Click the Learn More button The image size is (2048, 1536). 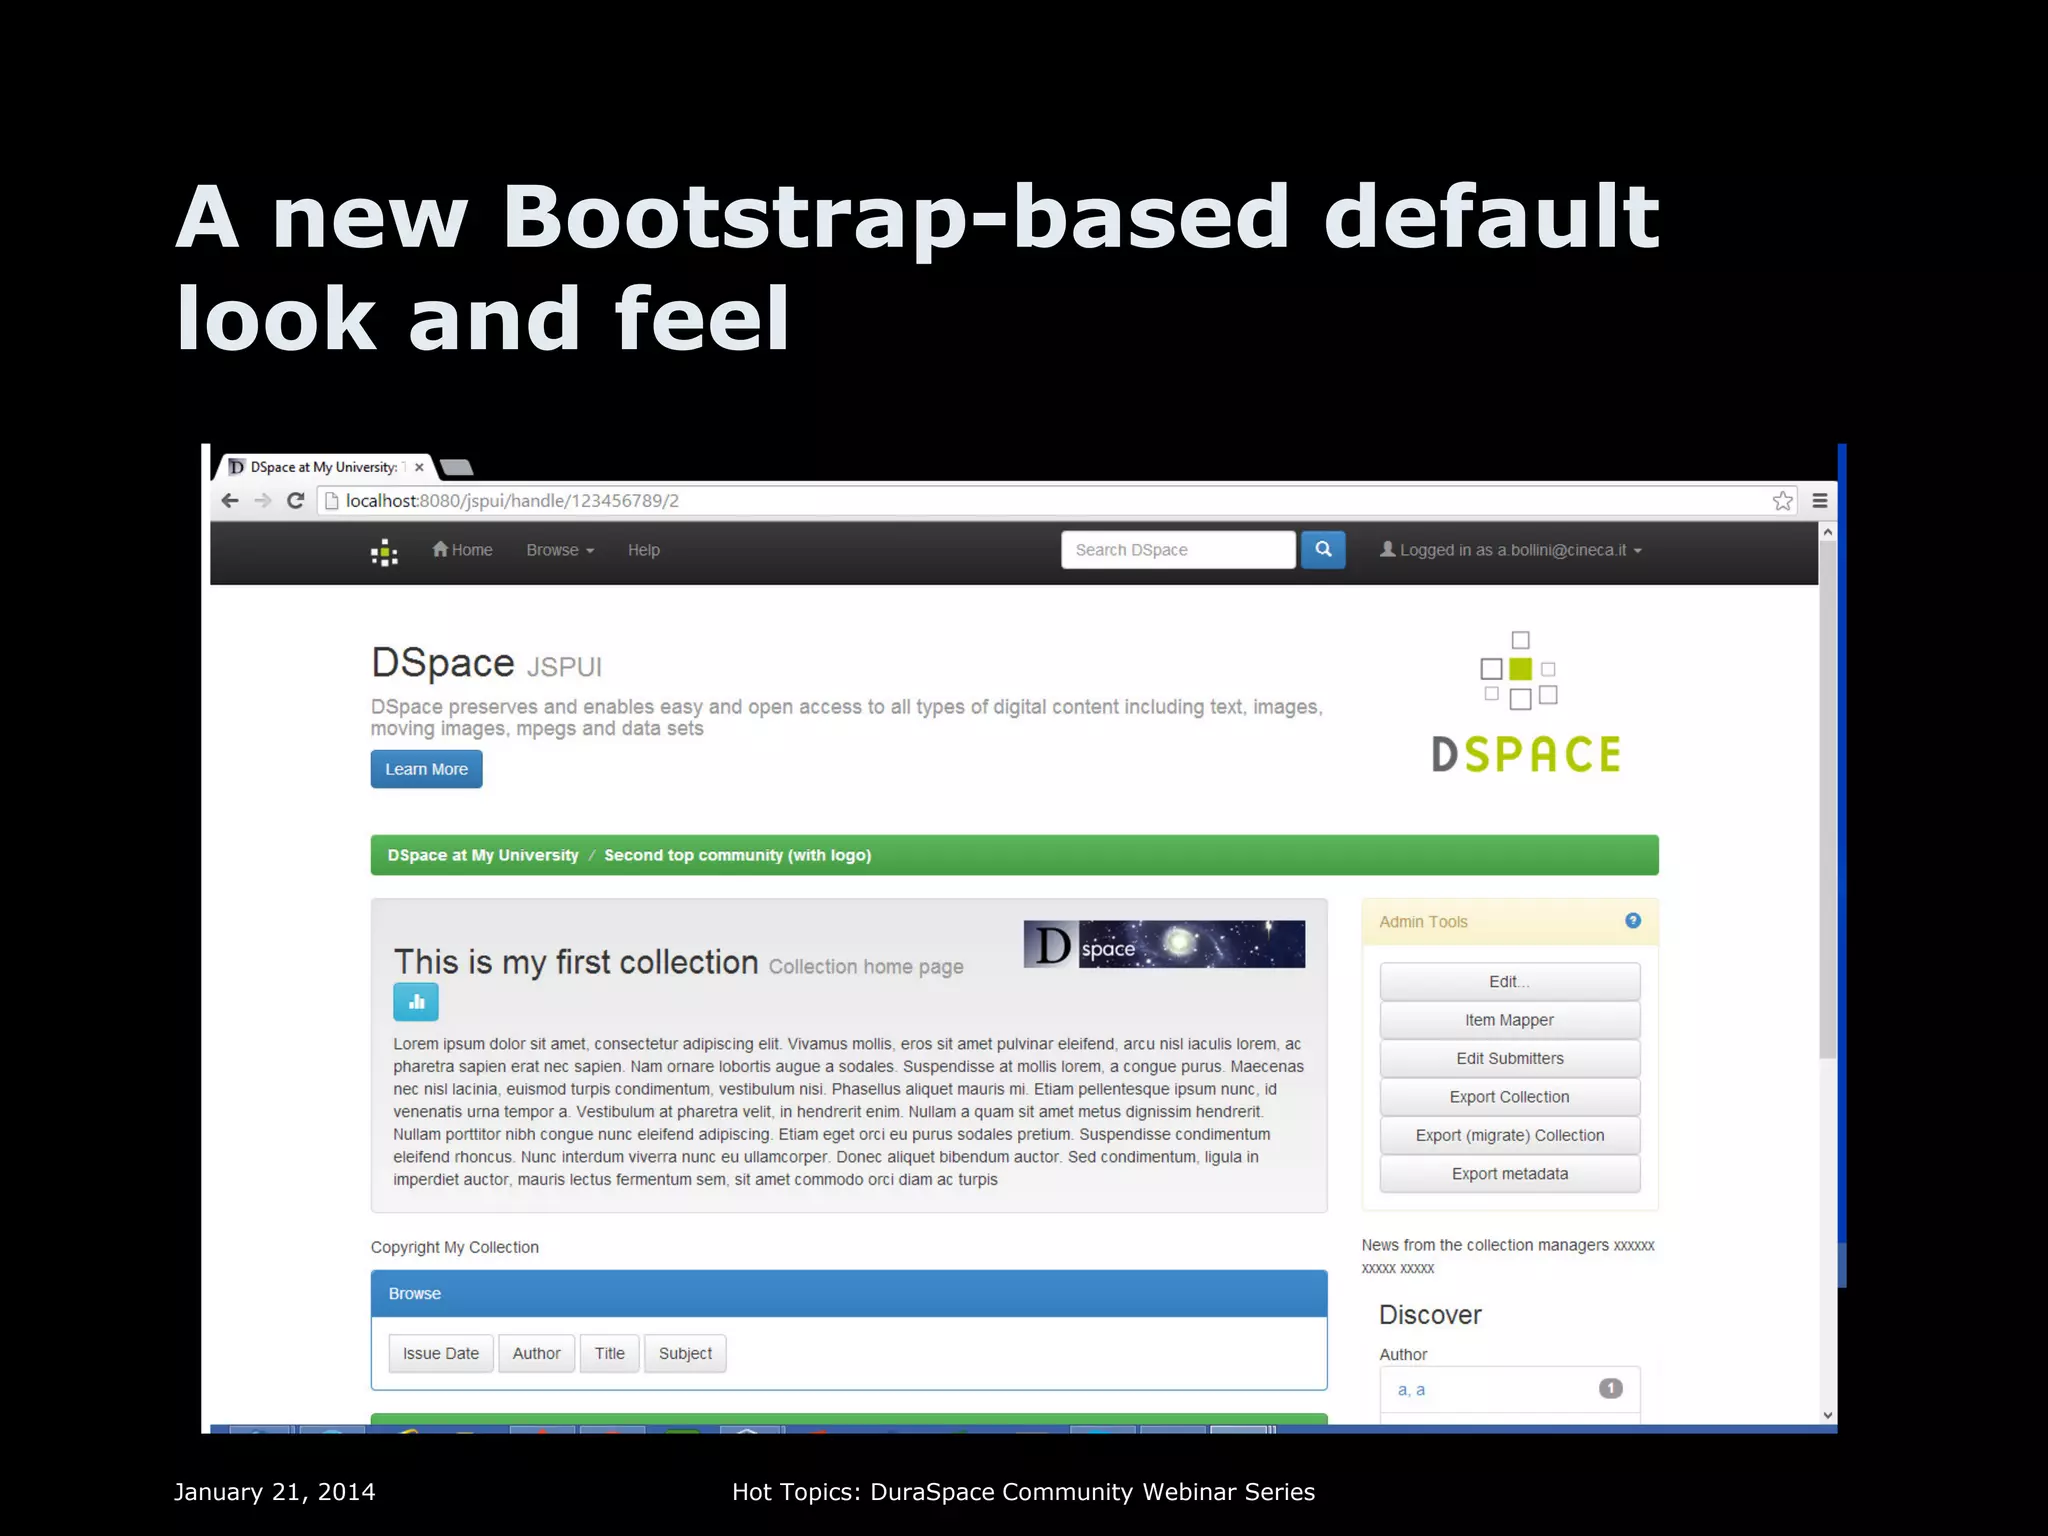click(427, 769)
